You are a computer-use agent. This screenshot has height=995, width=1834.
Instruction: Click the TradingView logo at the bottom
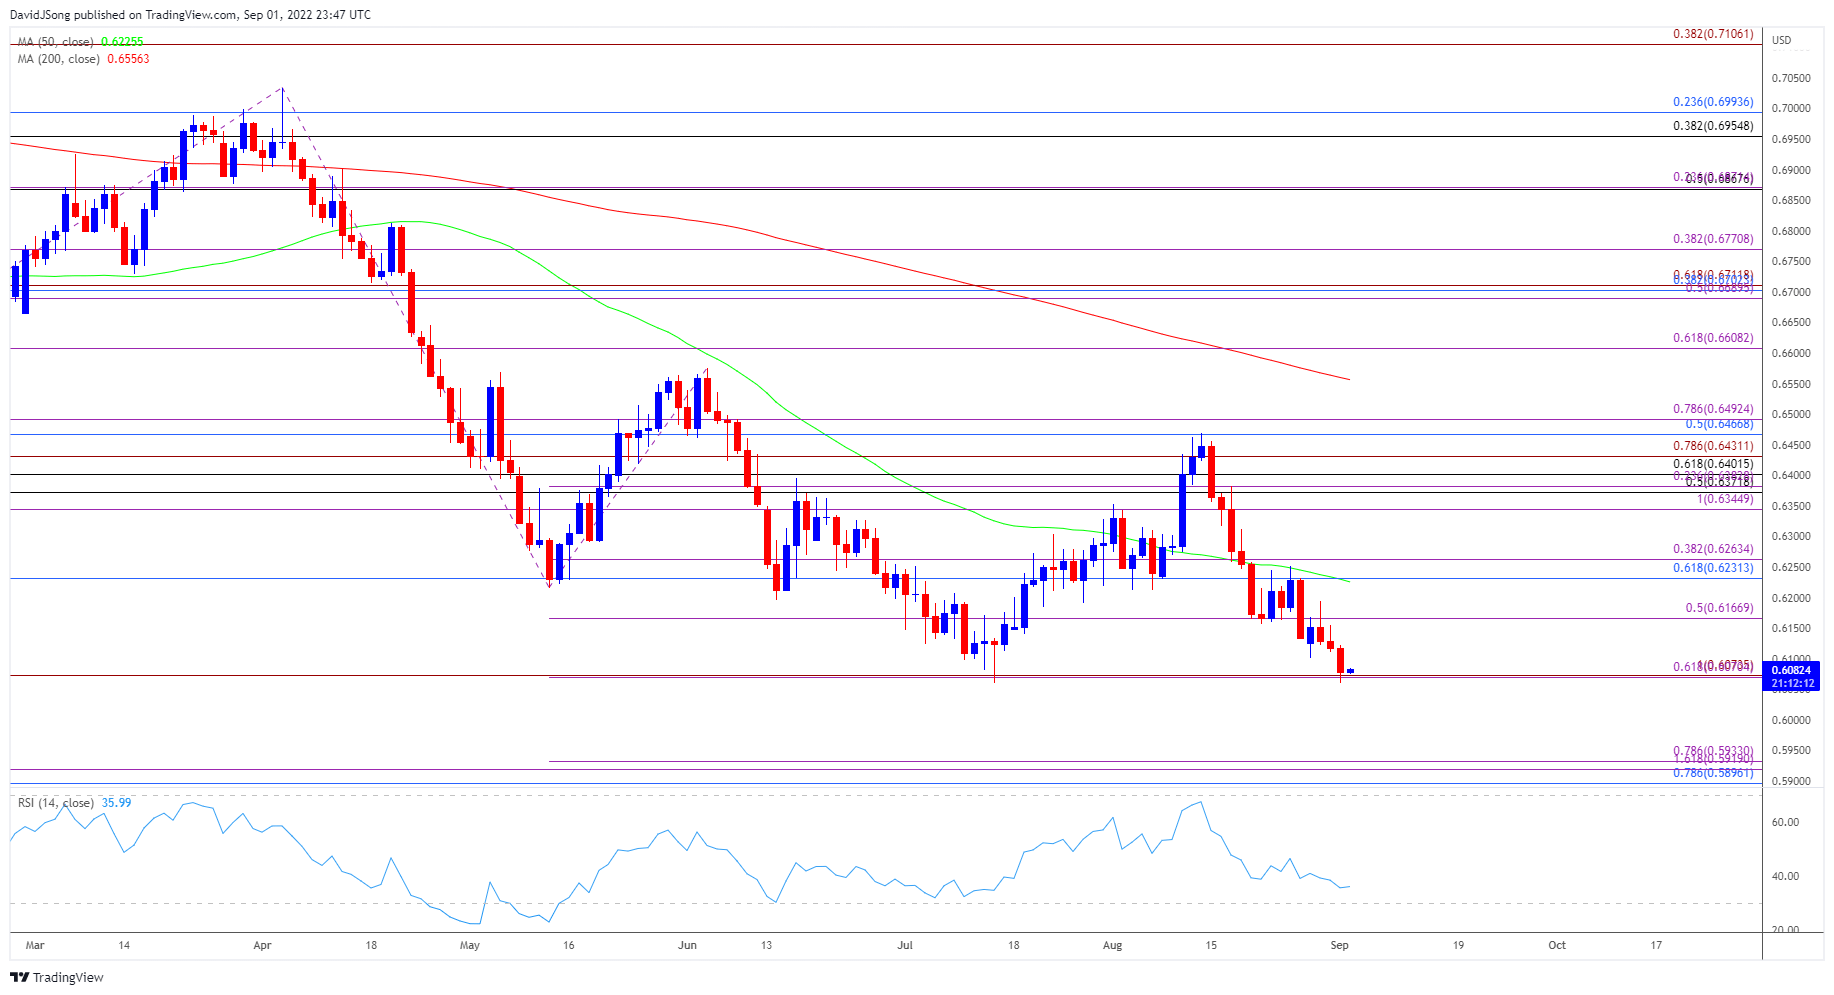57,977
